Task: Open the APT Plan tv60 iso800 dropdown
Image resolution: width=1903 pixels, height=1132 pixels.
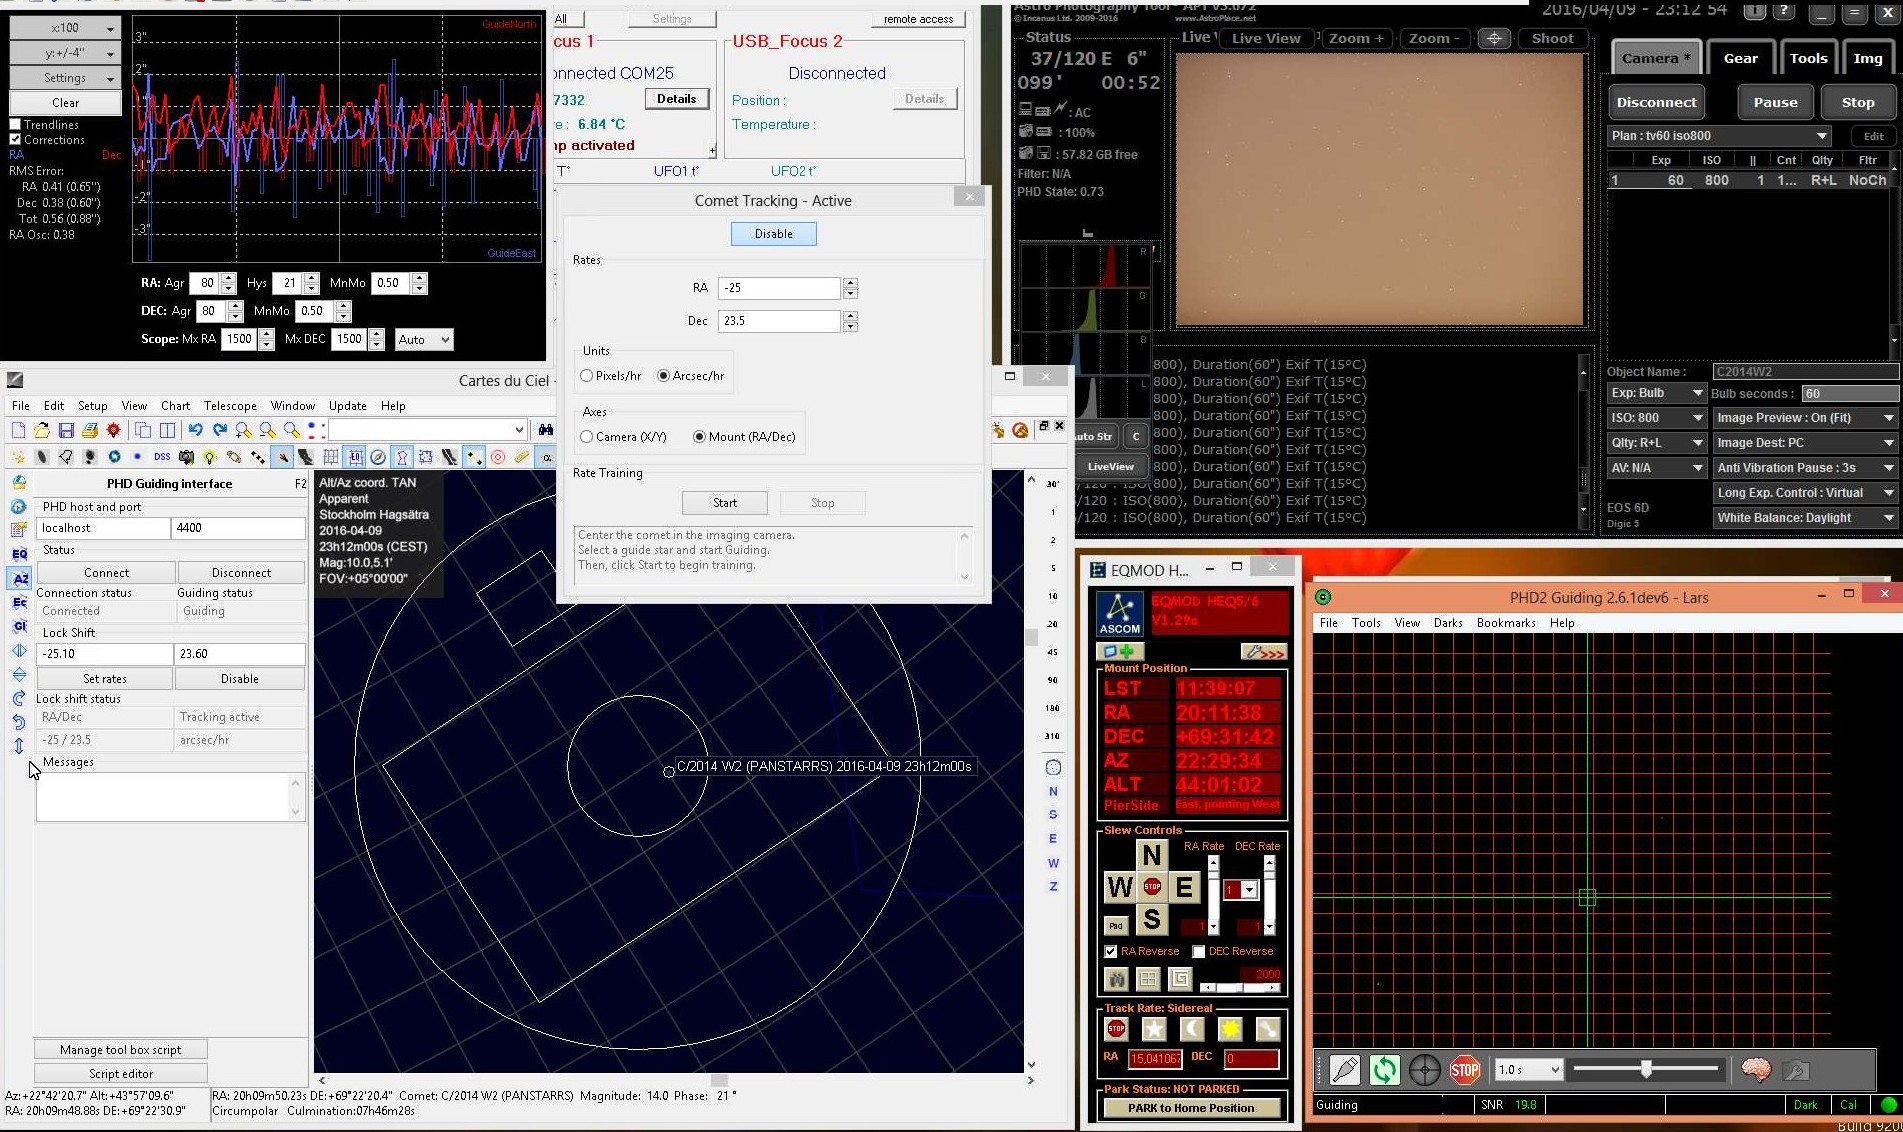Action: pos(1720,136)
